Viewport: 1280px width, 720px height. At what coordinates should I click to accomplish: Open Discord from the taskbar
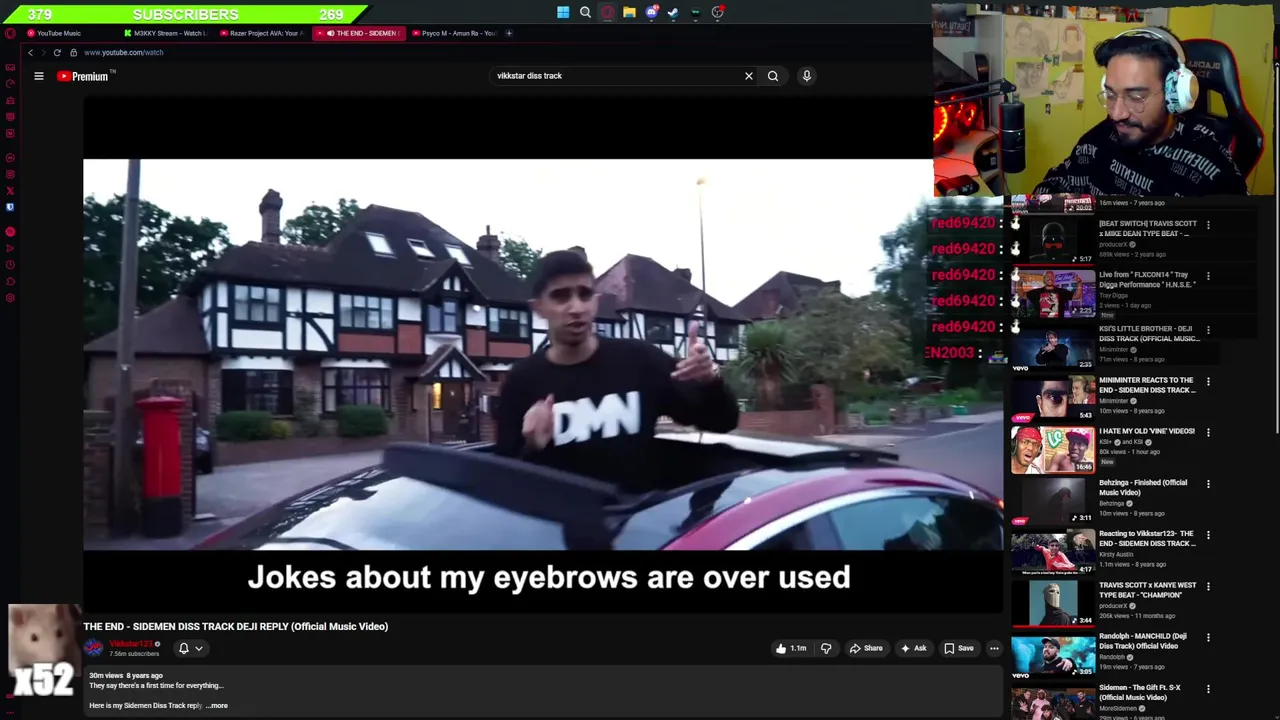point(651,13)
